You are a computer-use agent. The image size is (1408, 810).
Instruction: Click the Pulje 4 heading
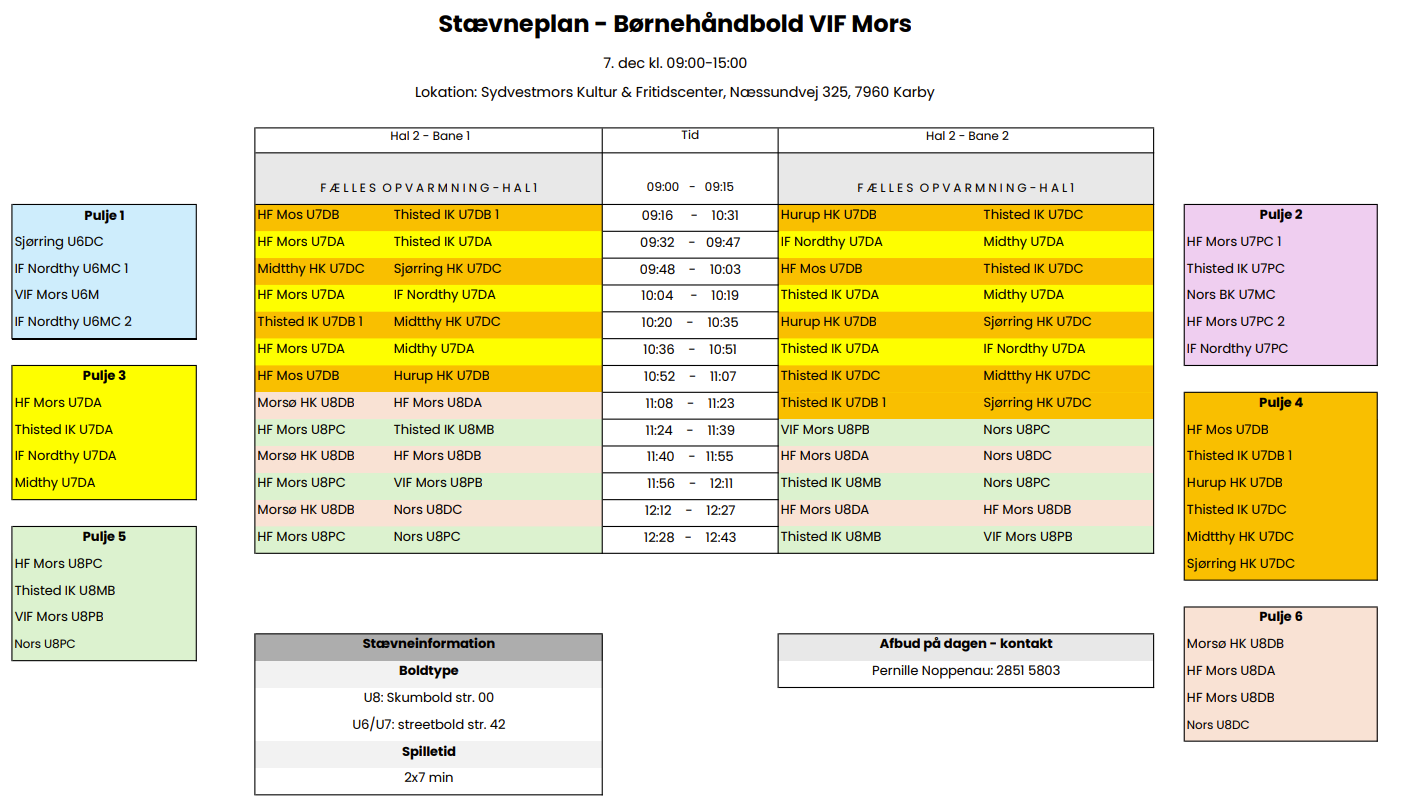[1280, 403]
